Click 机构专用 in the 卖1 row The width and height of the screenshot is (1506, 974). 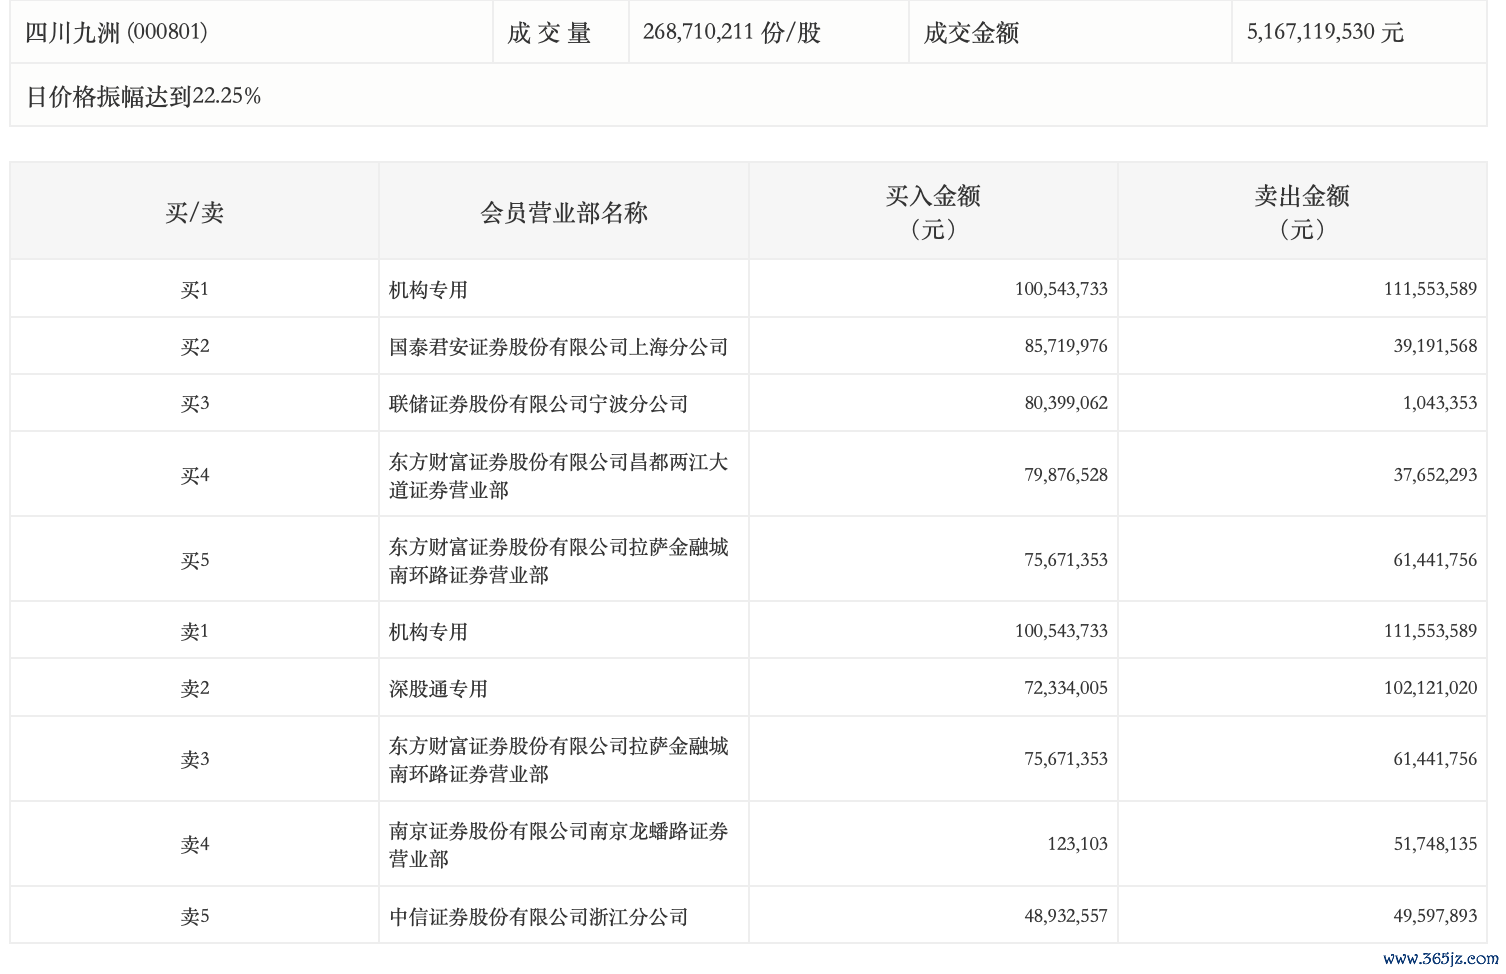(428, 632)
